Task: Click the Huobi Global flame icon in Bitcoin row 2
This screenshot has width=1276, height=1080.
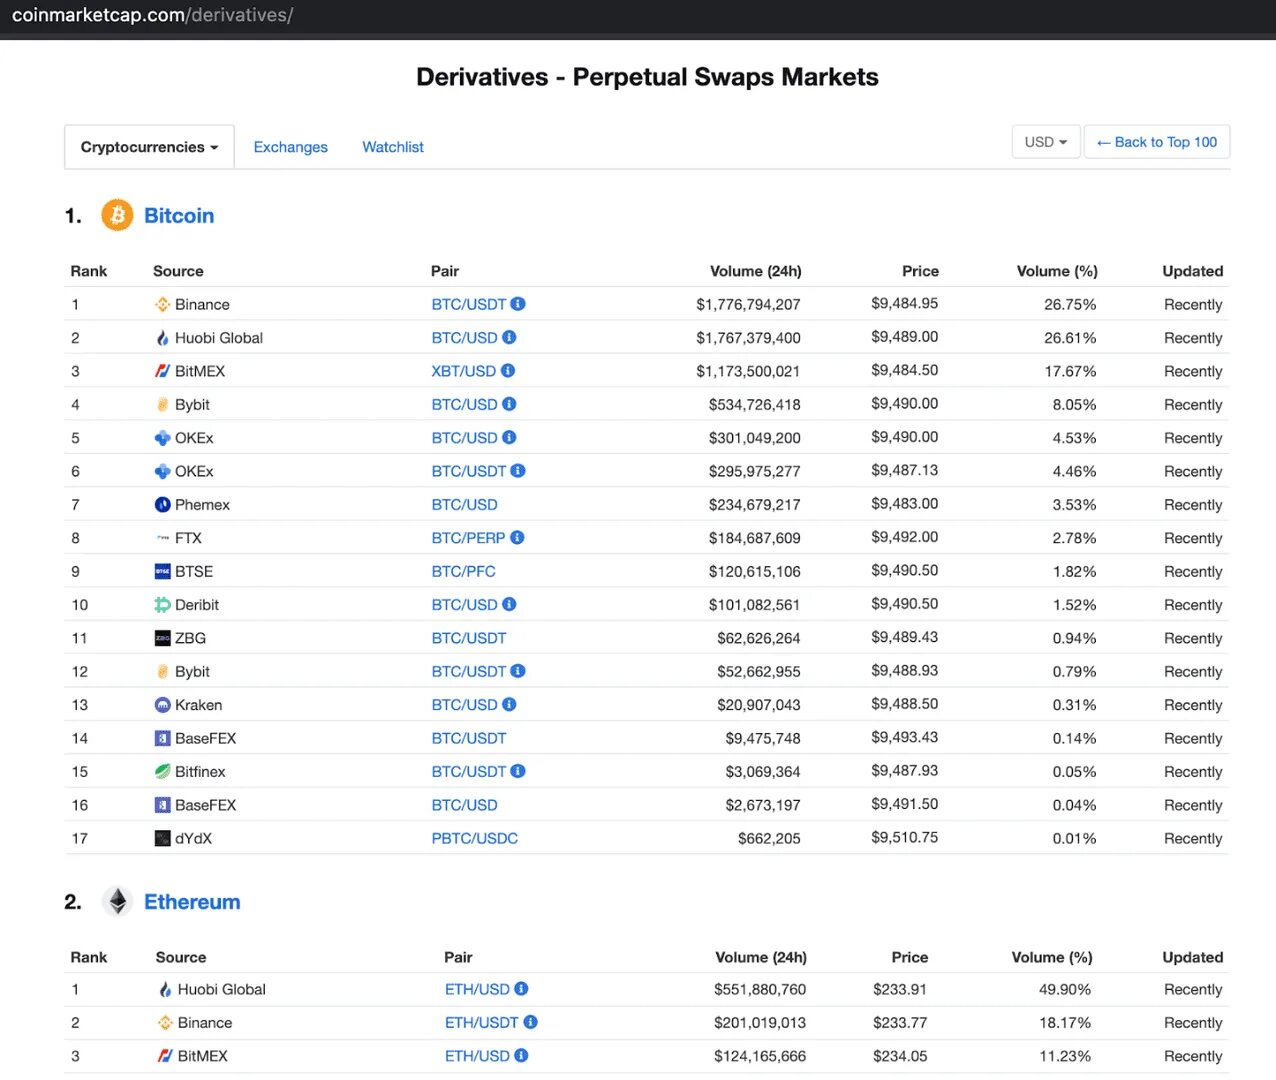Action: tap(163, 338)
